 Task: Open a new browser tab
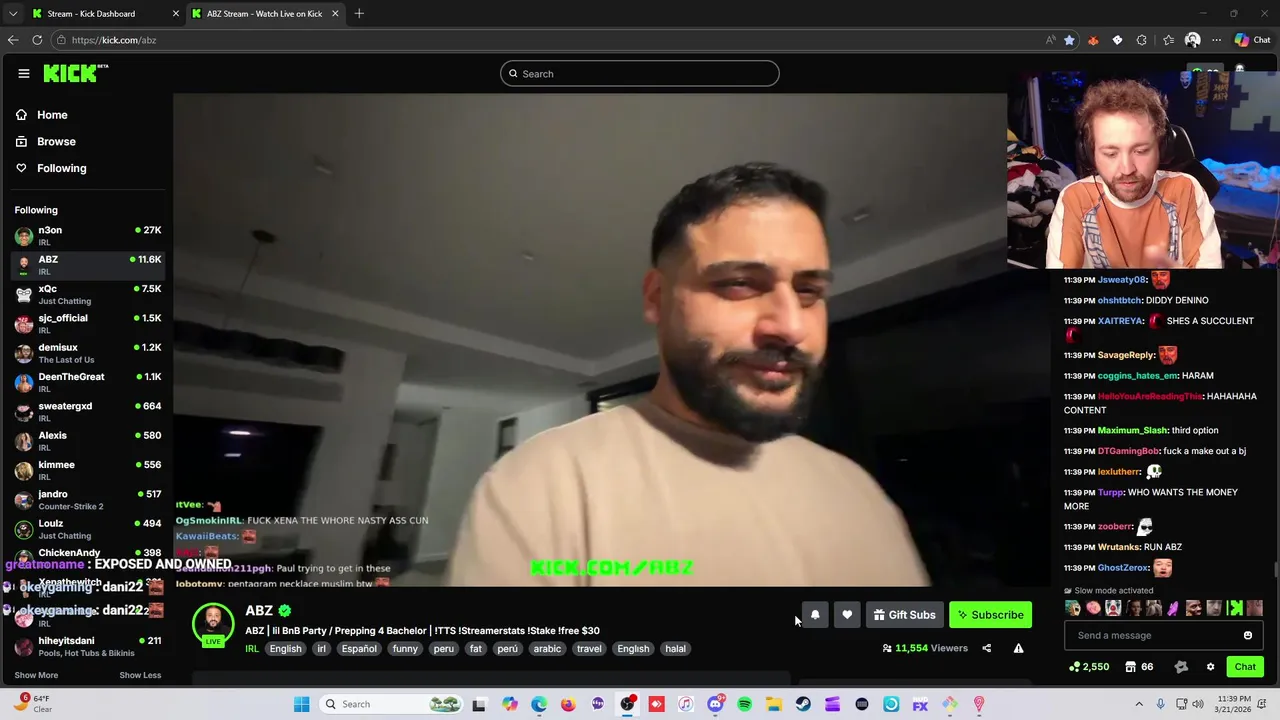pos(359,14)
